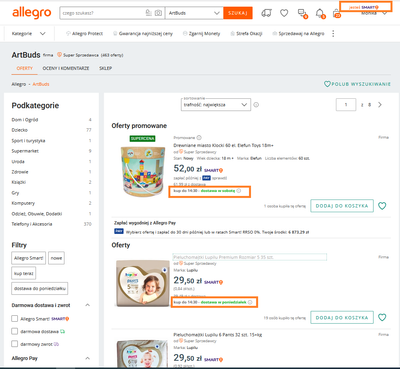Click dostawa do poniedziałku filter chip
This screenshot has width=400, height=369.
point(40,288)
